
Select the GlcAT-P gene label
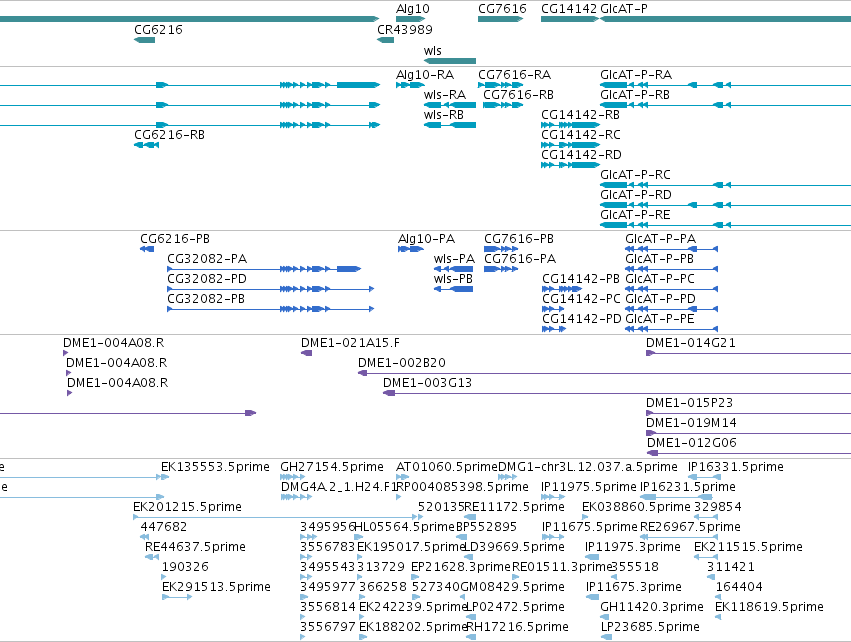click(624, 9)
